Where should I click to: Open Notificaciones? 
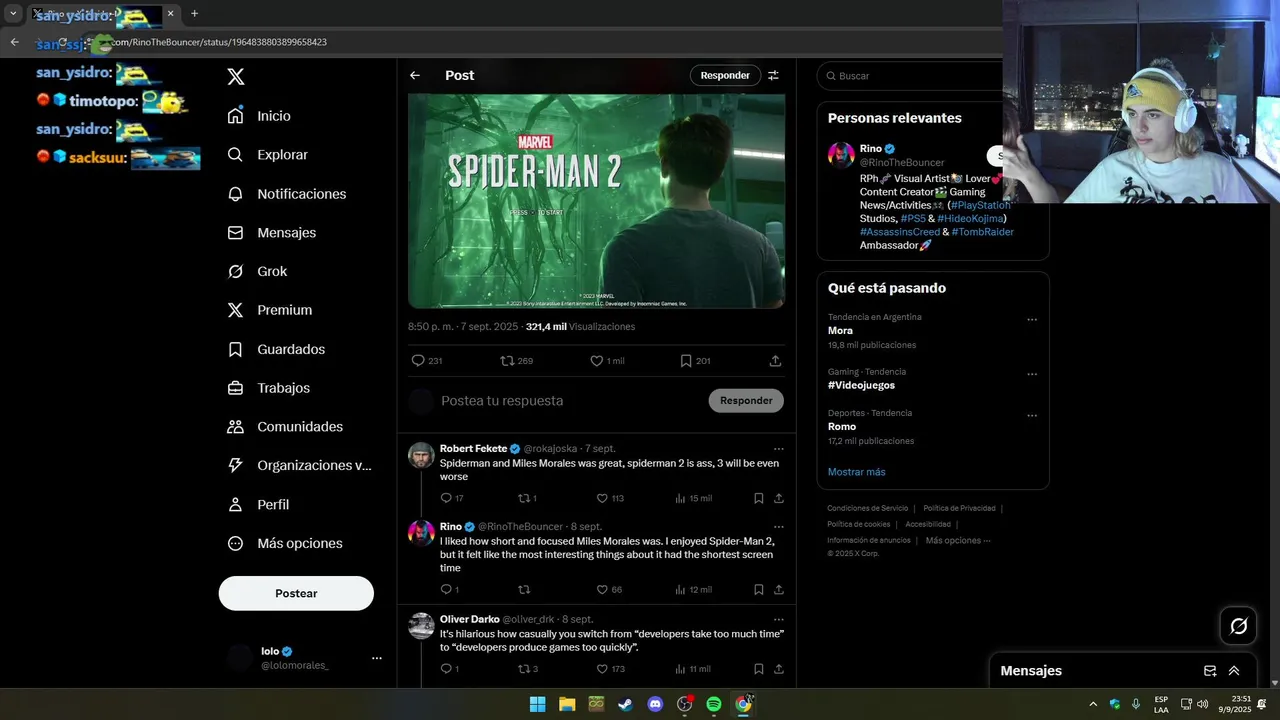click(x=286, y=194)
